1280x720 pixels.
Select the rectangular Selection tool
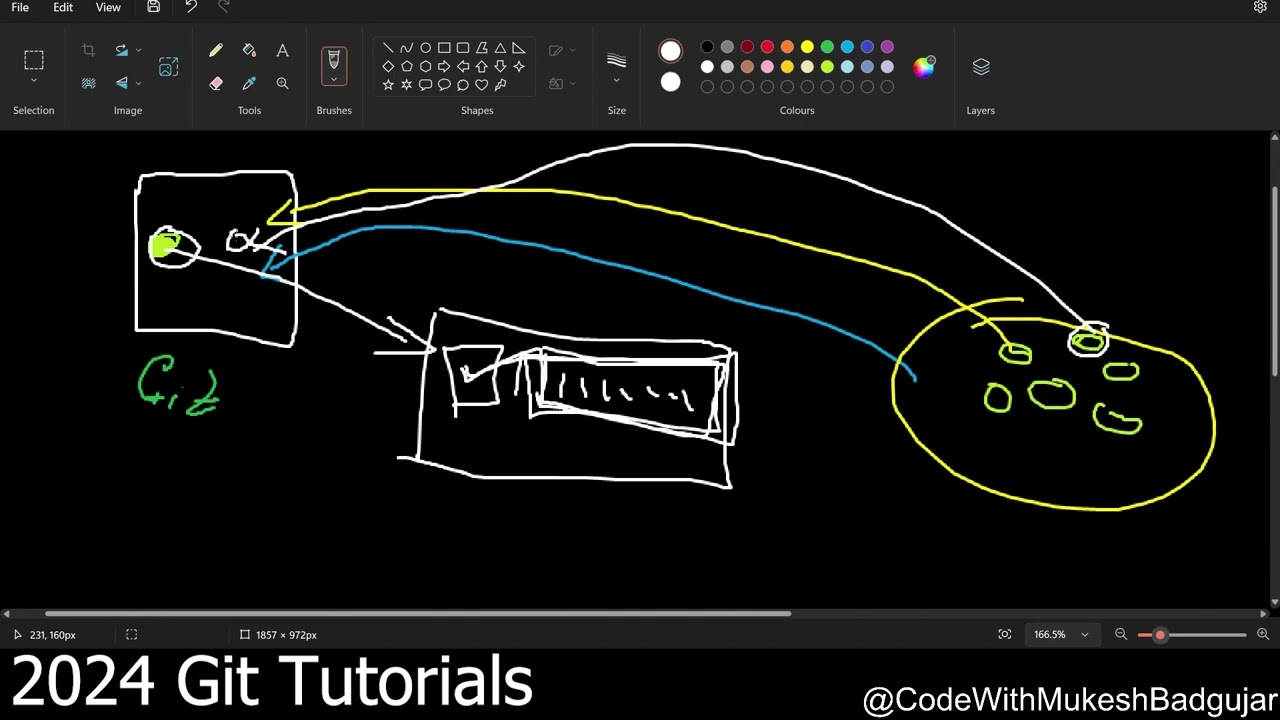[34, 59]
